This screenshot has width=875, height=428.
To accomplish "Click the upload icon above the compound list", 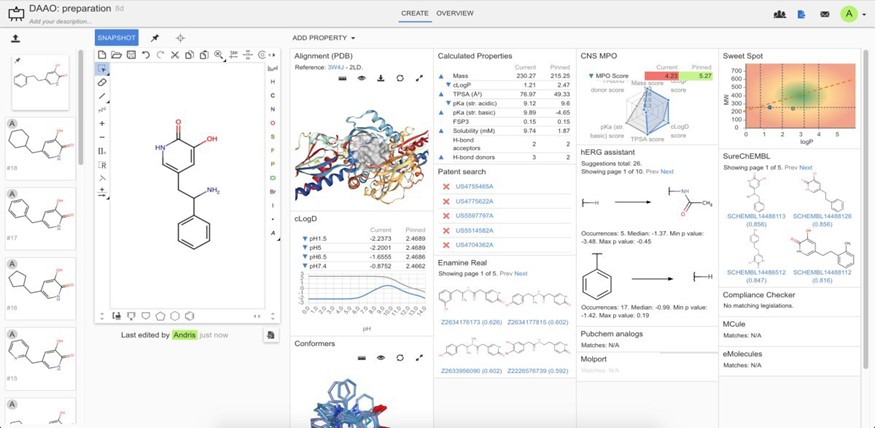I will pyautogui.click(x=15, y=39).
